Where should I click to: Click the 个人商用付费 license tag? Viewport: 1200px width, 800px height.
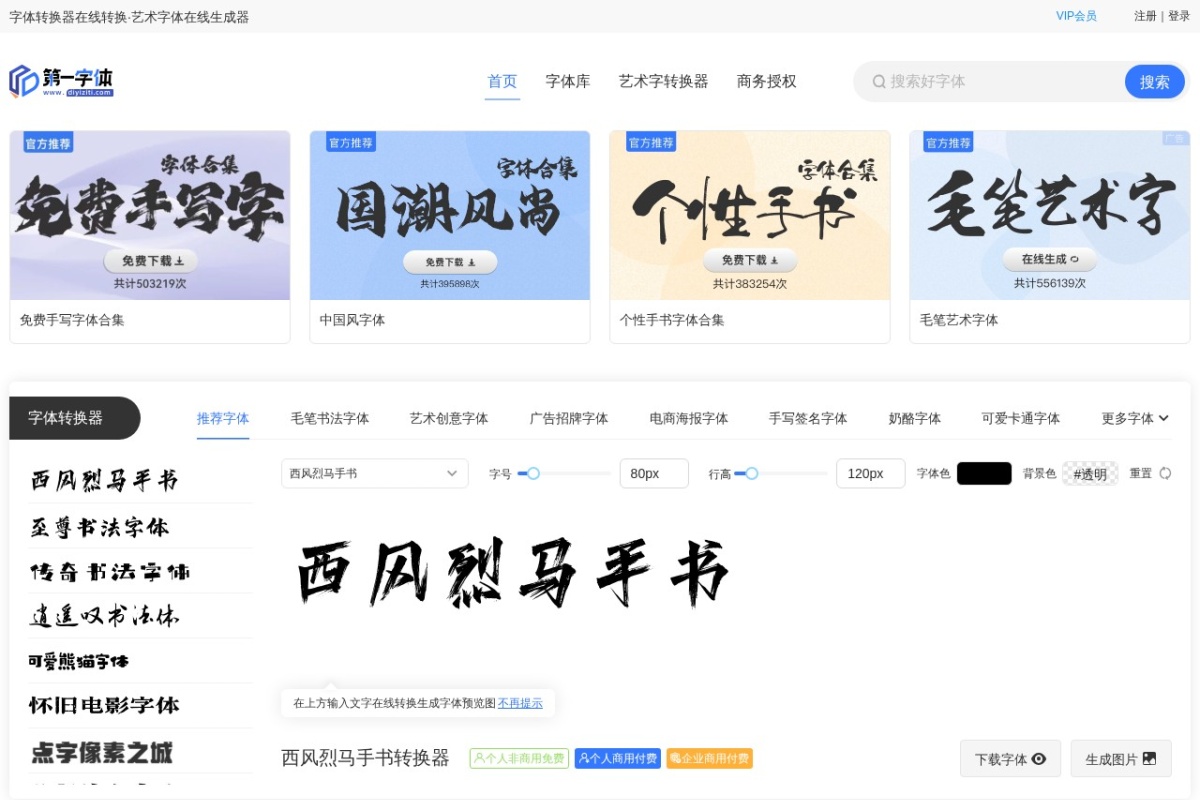pyautogui.click(x=618, y=759)
